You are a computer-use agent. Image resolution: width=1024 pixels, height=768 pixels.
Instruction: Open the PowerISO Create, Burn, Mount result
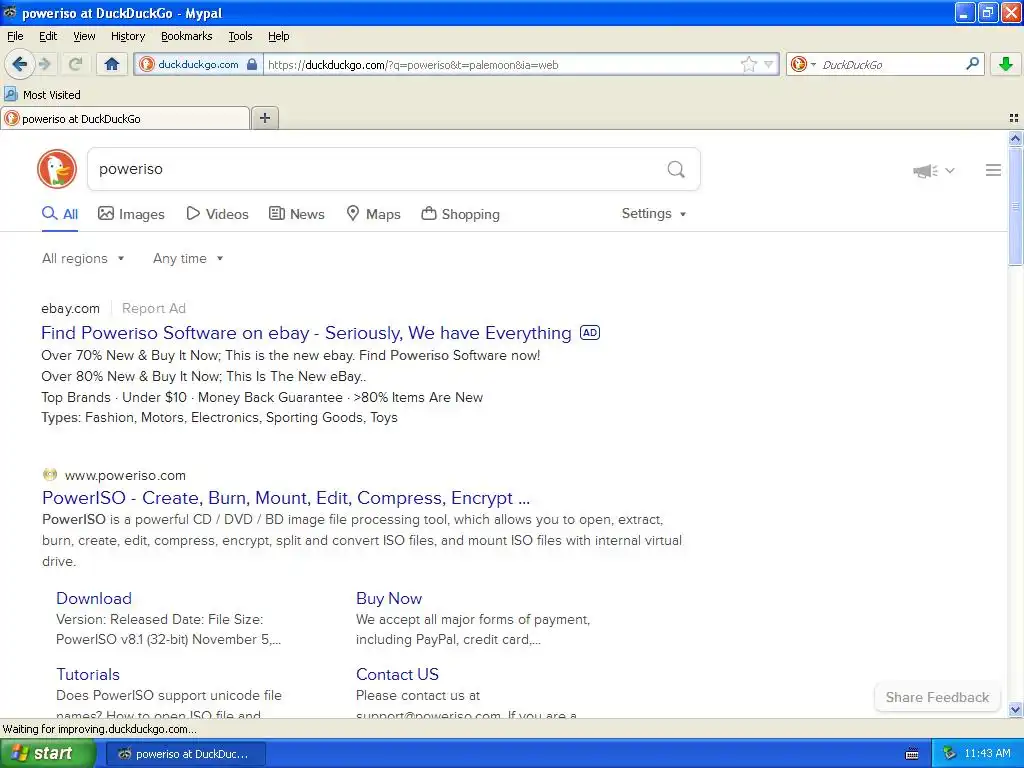tap(286, 498)
